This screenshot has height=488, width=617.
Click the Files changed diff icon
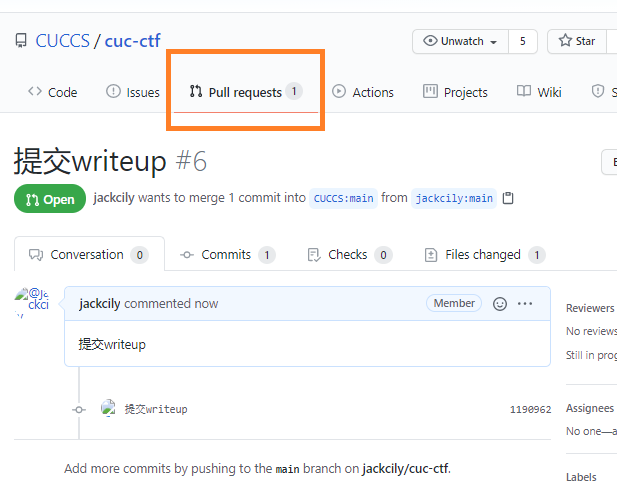431,255
